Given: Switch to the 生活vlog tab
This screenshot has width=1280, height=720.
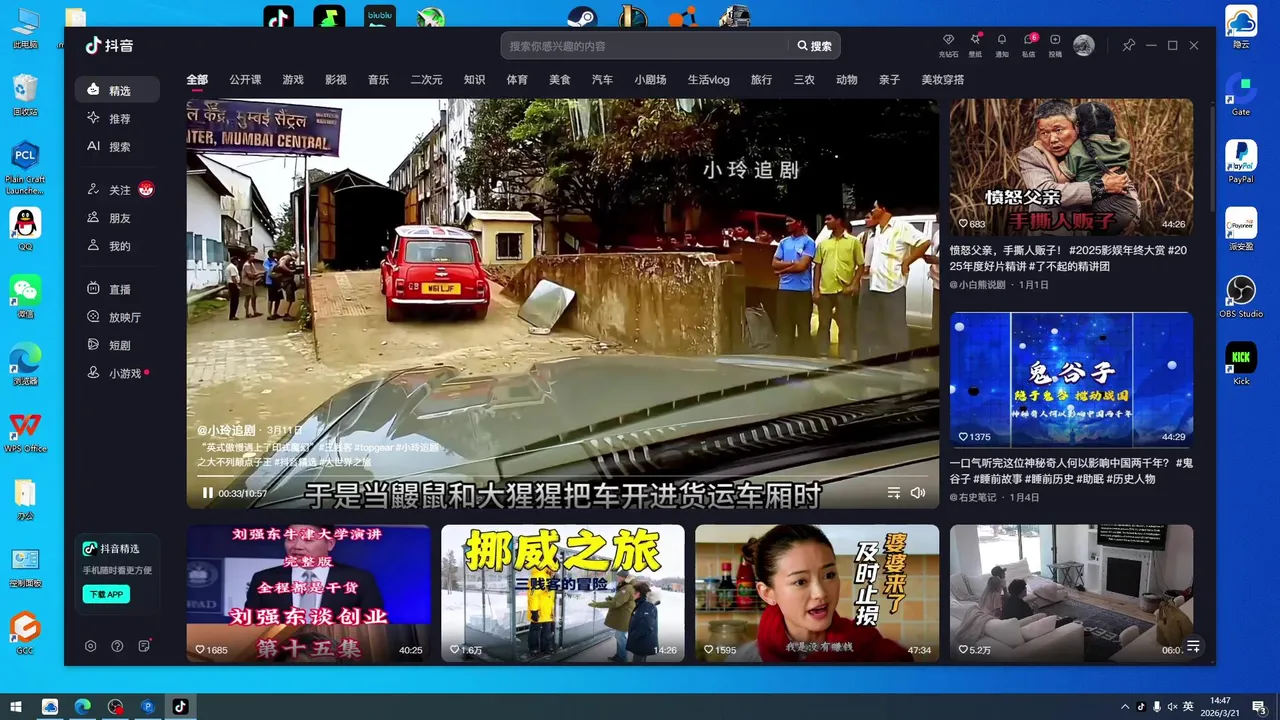Looking at the screenshot, I should (708, 80).
